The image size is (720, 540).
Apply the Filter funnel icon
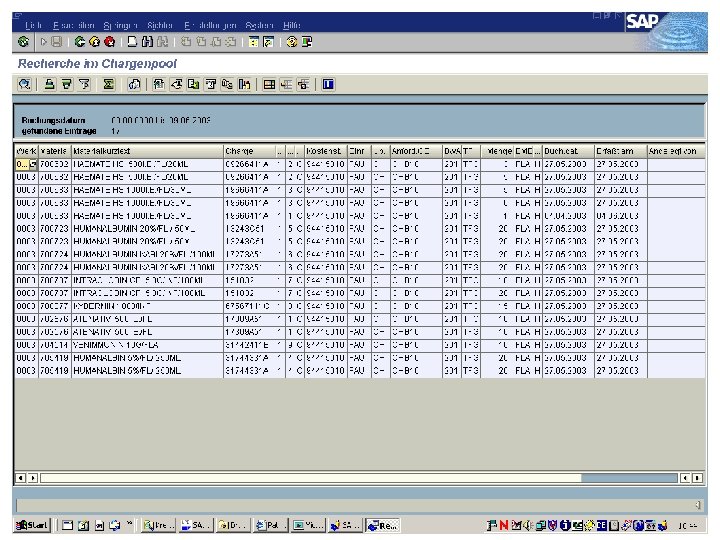84,84
